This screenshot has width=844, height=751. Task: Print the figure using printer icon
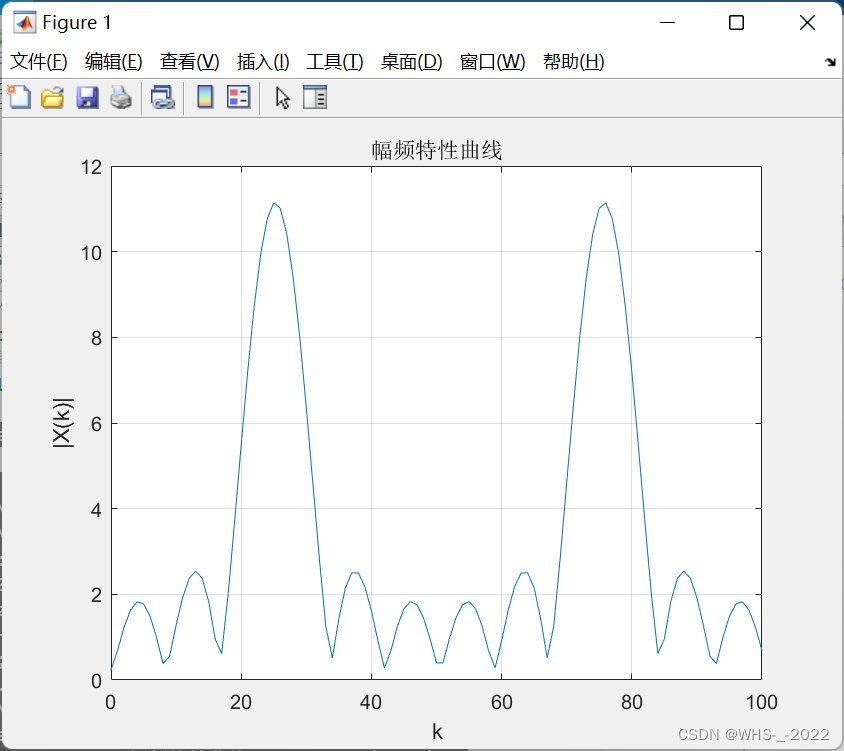point(121,97)
